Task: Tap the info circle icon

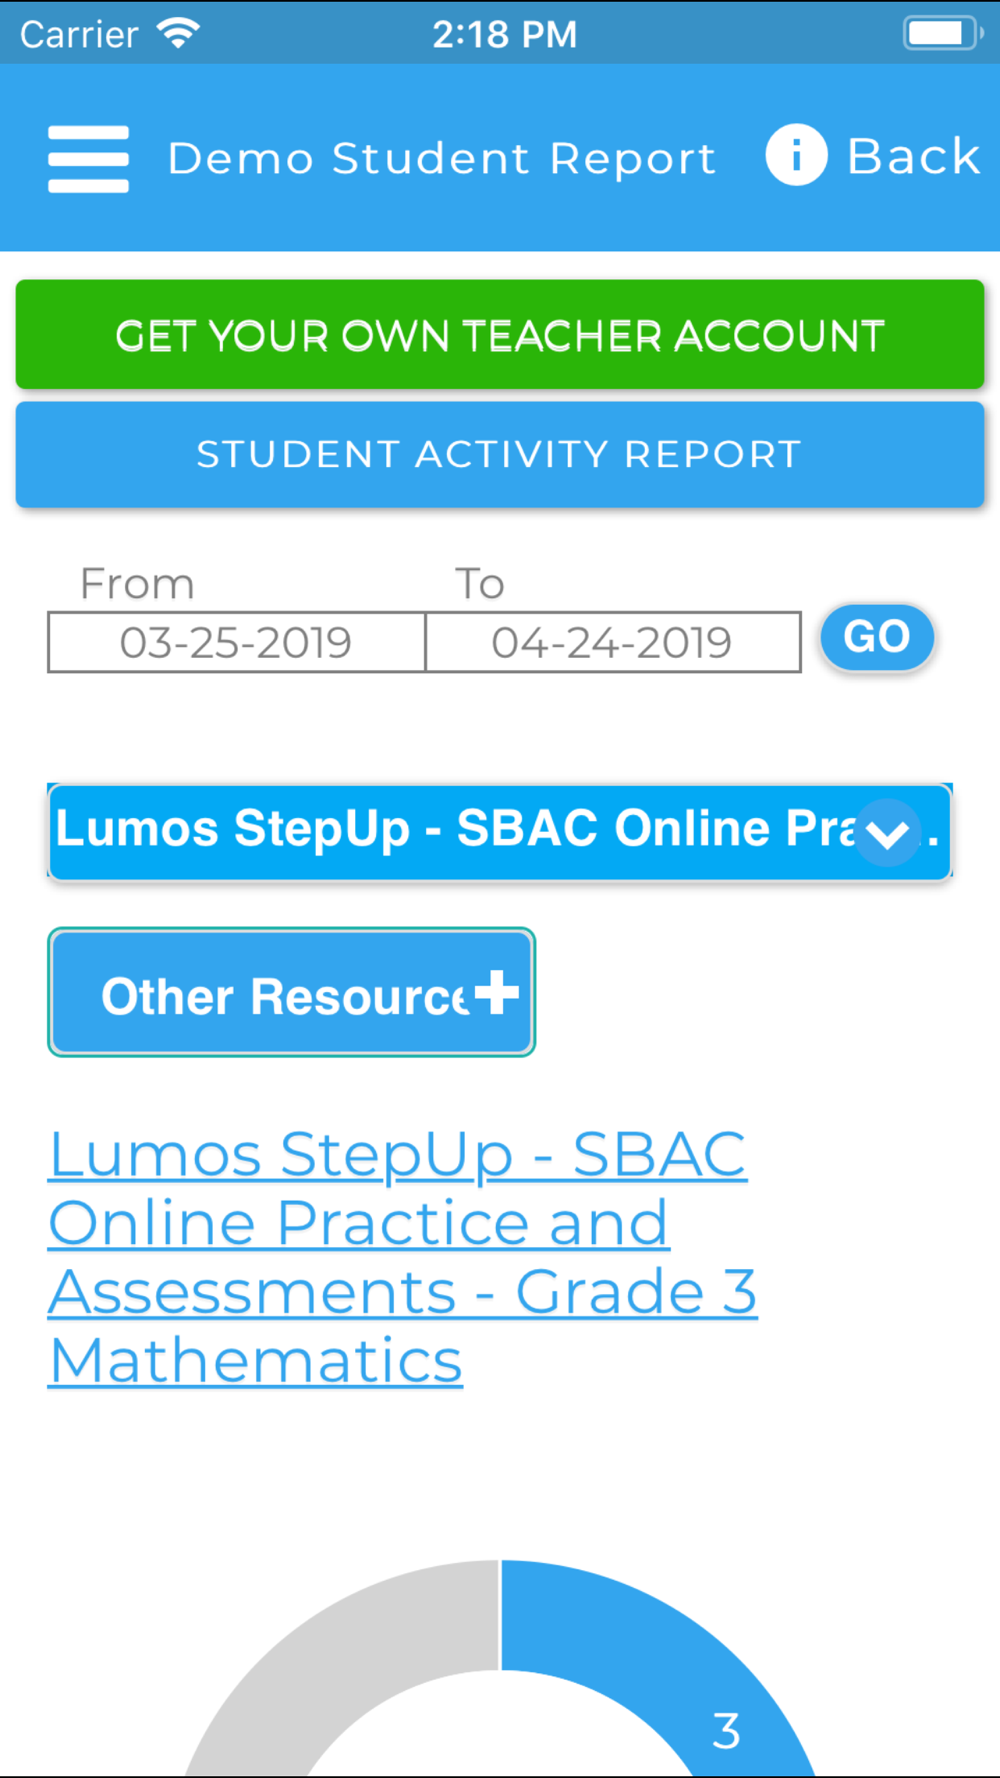Action: [796, 155]
